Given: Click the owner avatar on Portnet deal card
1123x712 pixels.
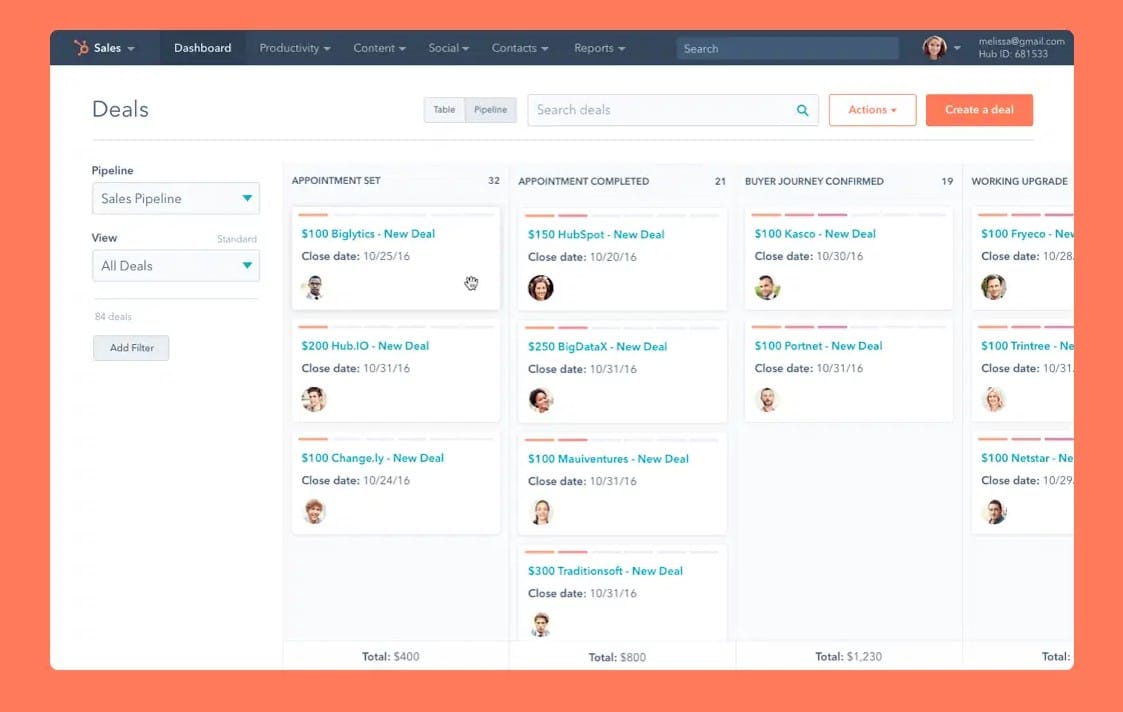Looking at the screenshot, I should tap(767, 400).
